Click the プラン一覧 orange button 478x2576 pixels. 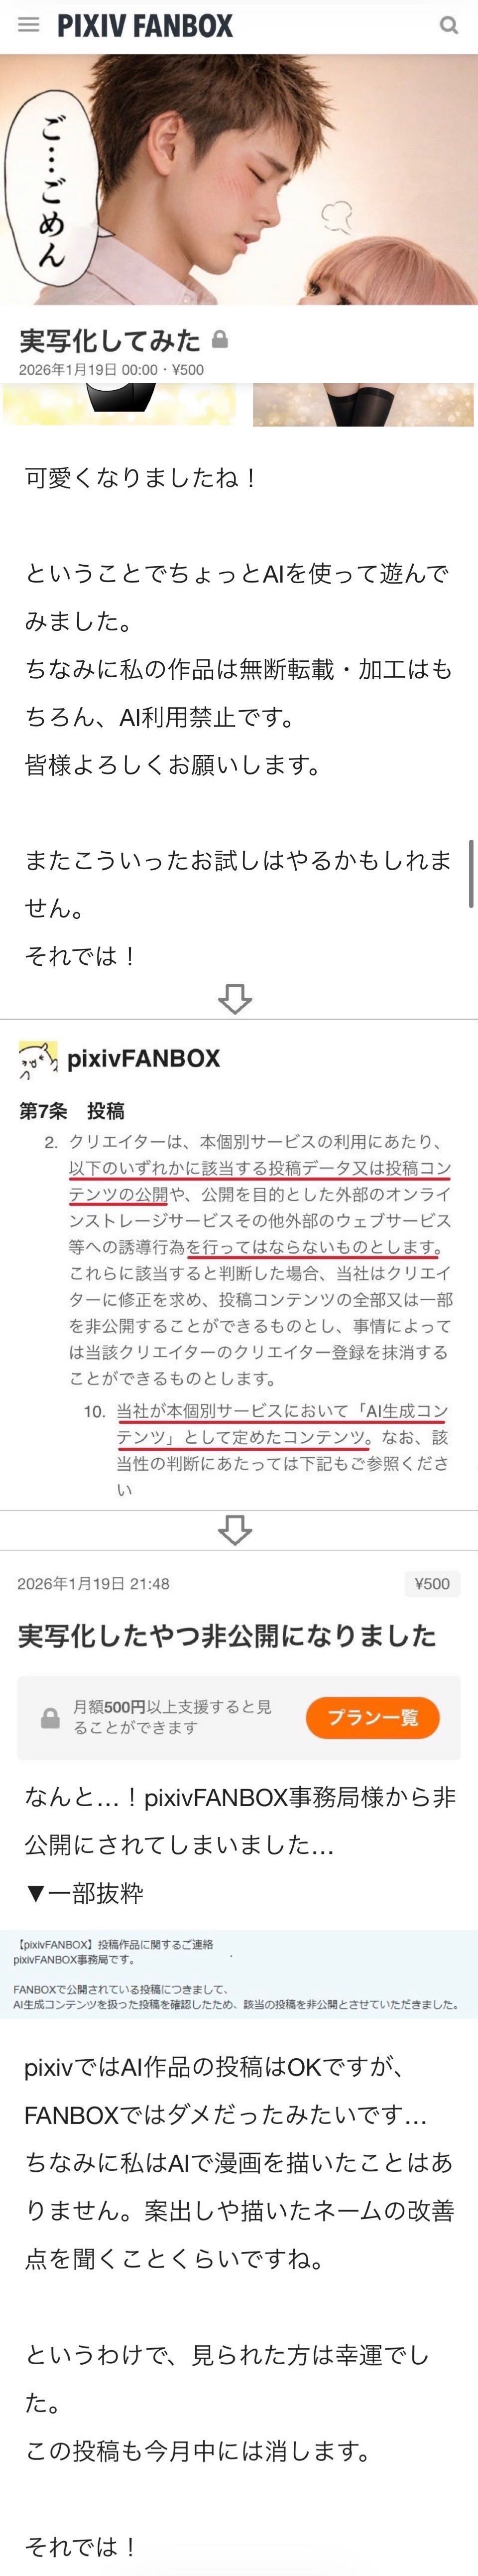pos(373,1718)
